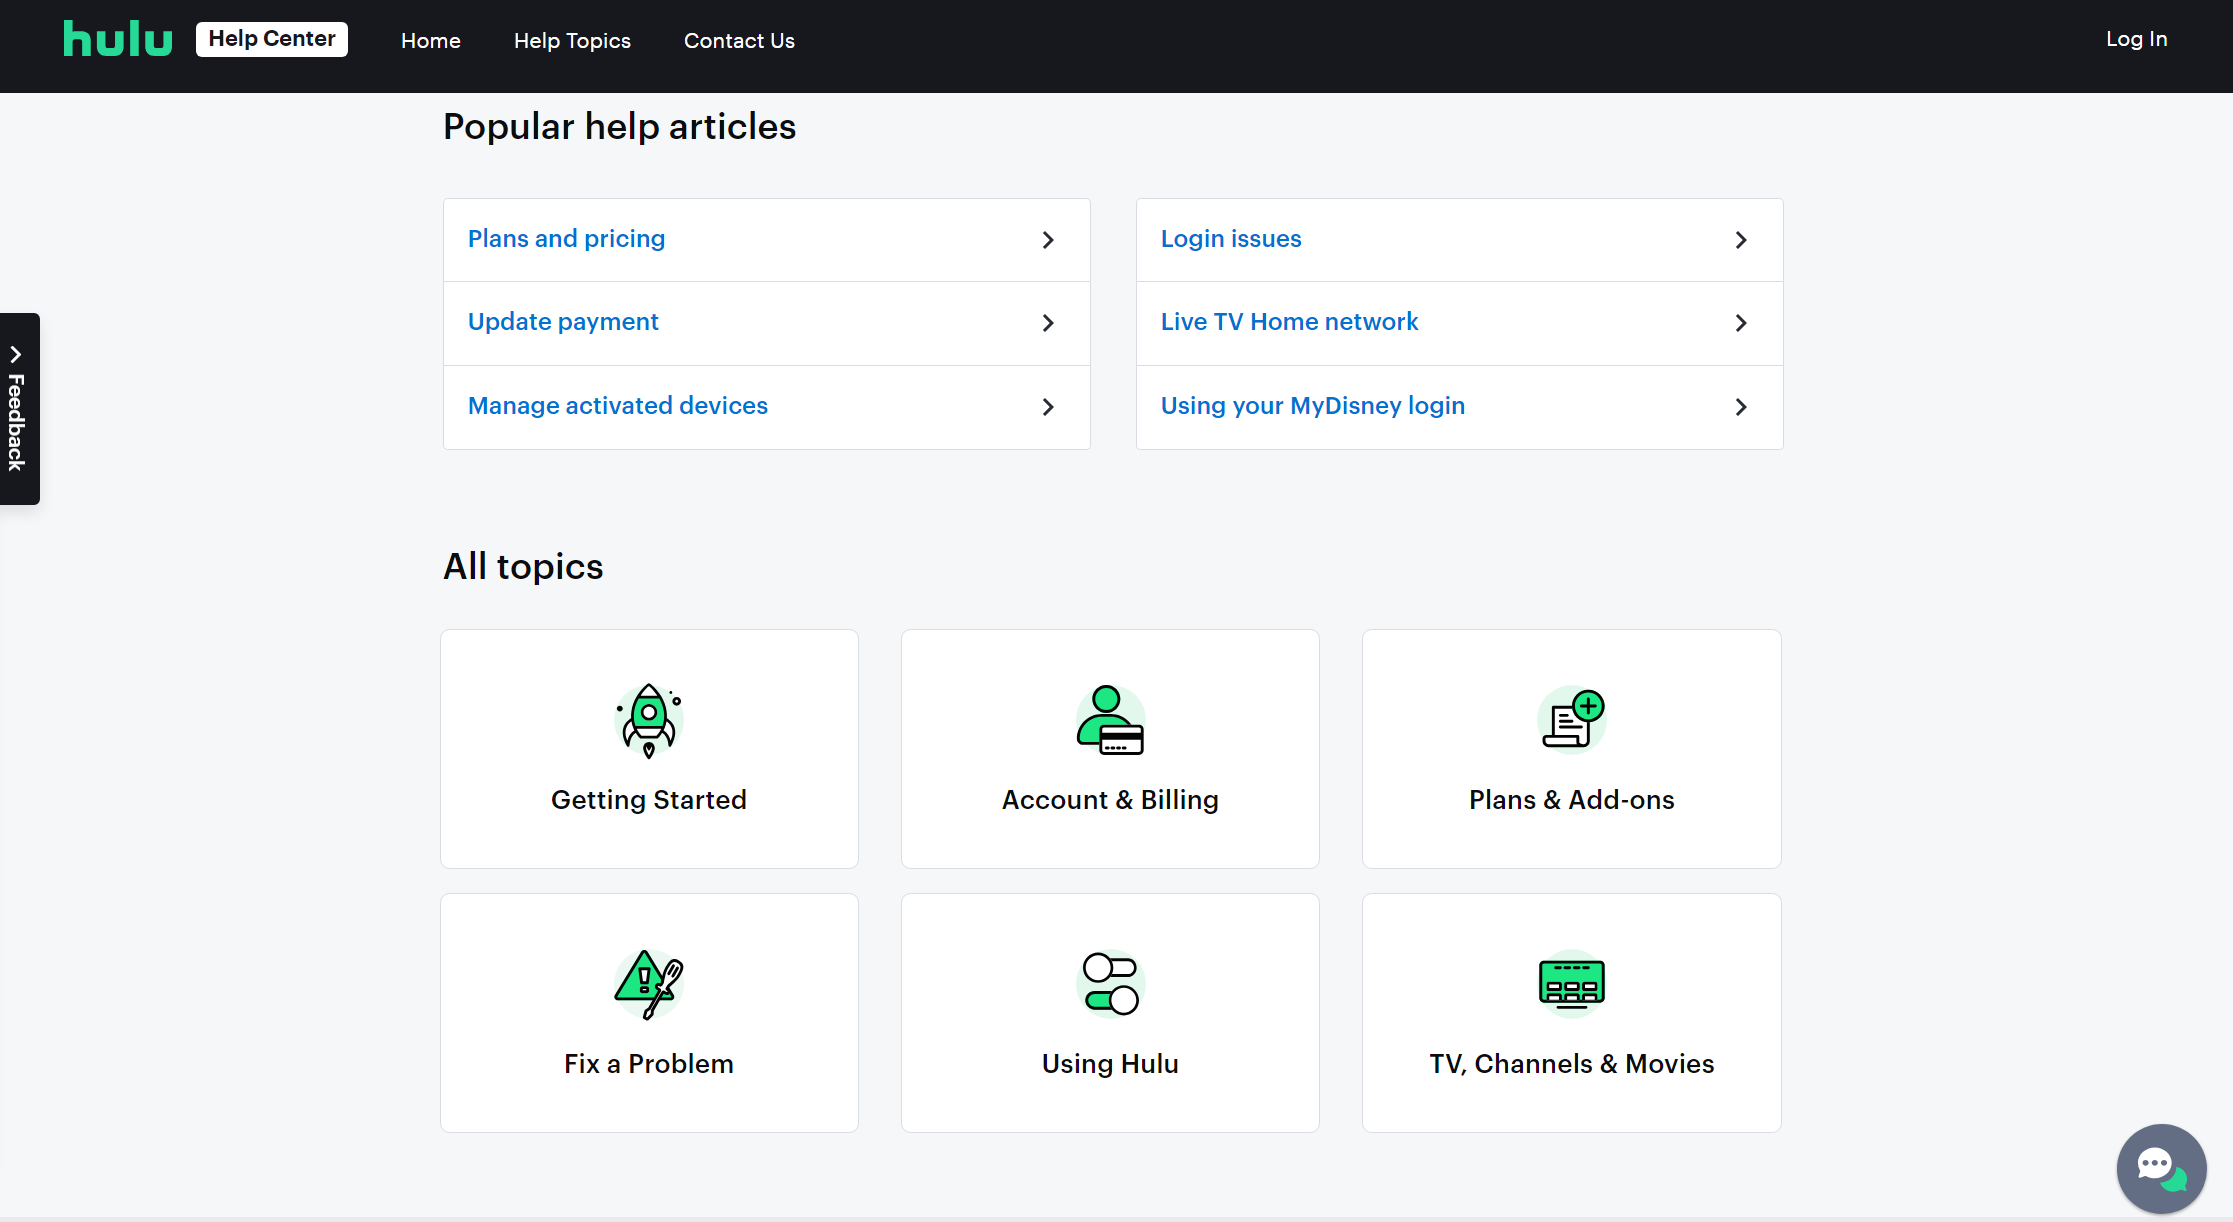The width and height of the screenshot is (2233, 1222).
Task: Select the Account & Billing topic title
Action: [x=1110, y=800]
